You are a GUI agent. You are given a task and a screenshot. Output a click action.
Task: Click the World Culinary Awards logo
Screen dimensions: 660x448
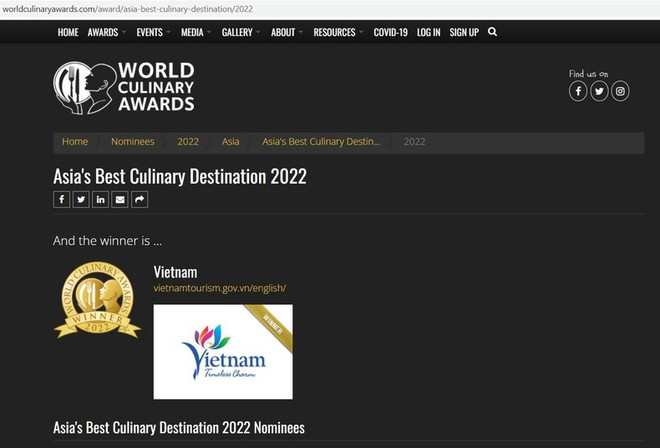pyautogui.click(x=124, y=87)
